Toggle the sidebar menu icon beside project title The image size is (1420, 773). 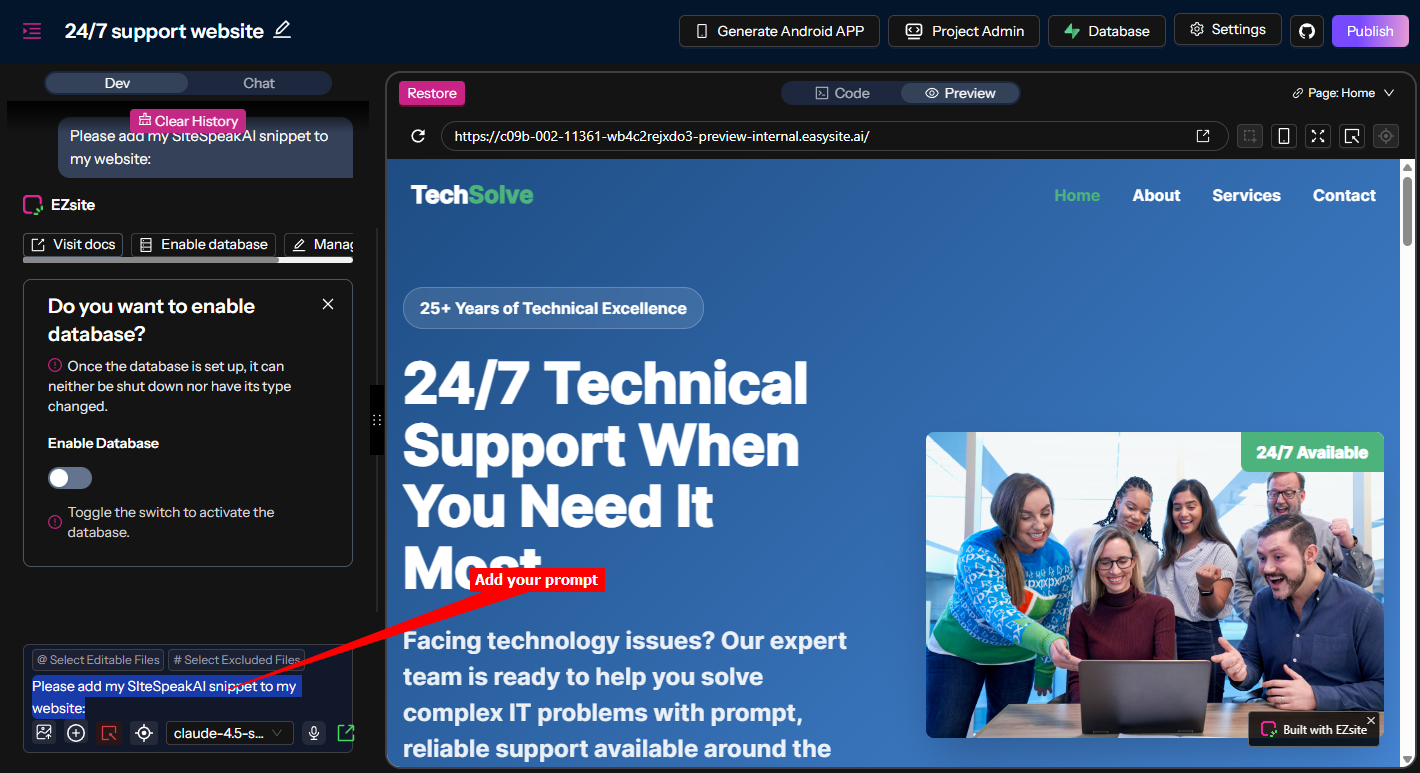click(x=32, y=31)
